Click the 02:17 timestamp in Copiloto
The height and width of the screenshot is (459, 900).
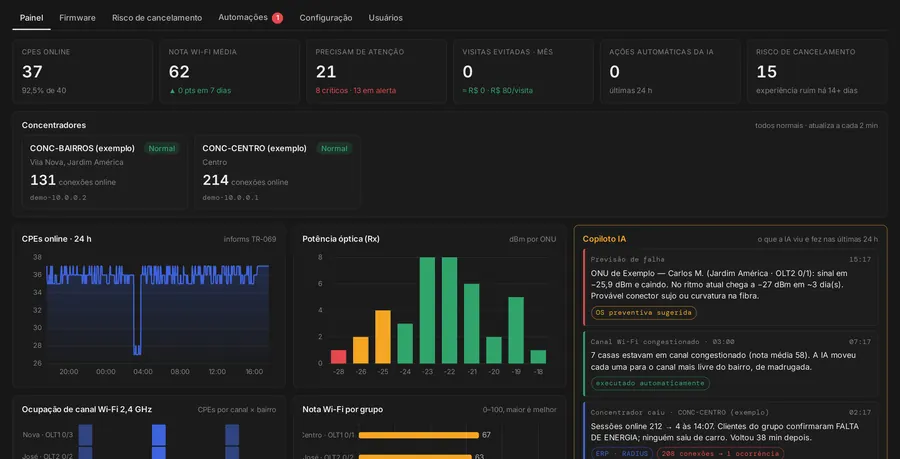point(860,412)
